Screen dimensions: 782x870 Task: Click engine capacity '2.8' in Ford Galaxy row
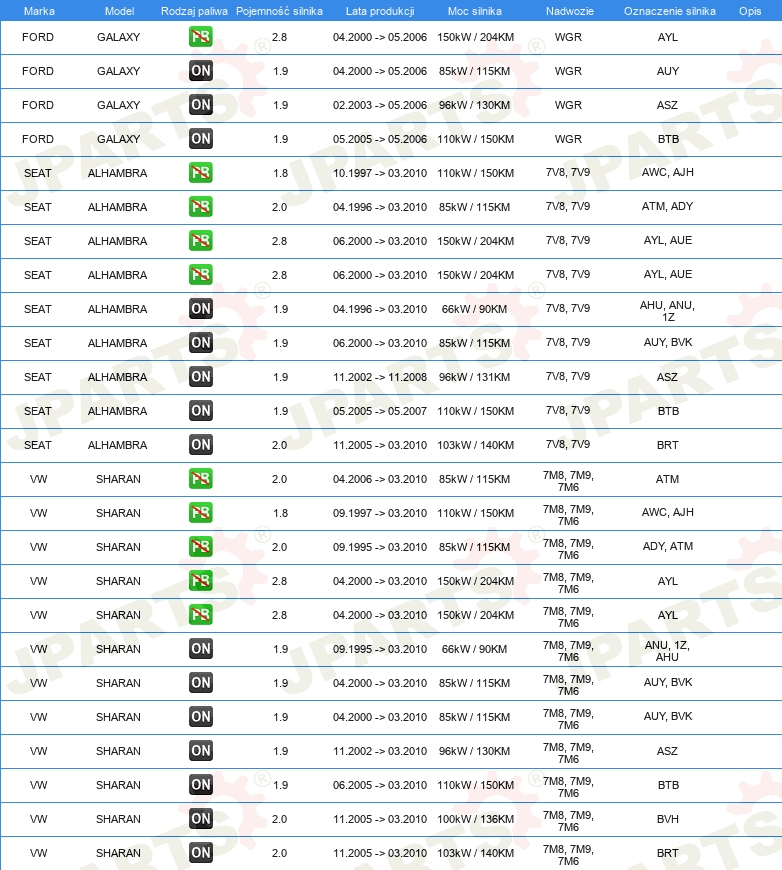279,37
